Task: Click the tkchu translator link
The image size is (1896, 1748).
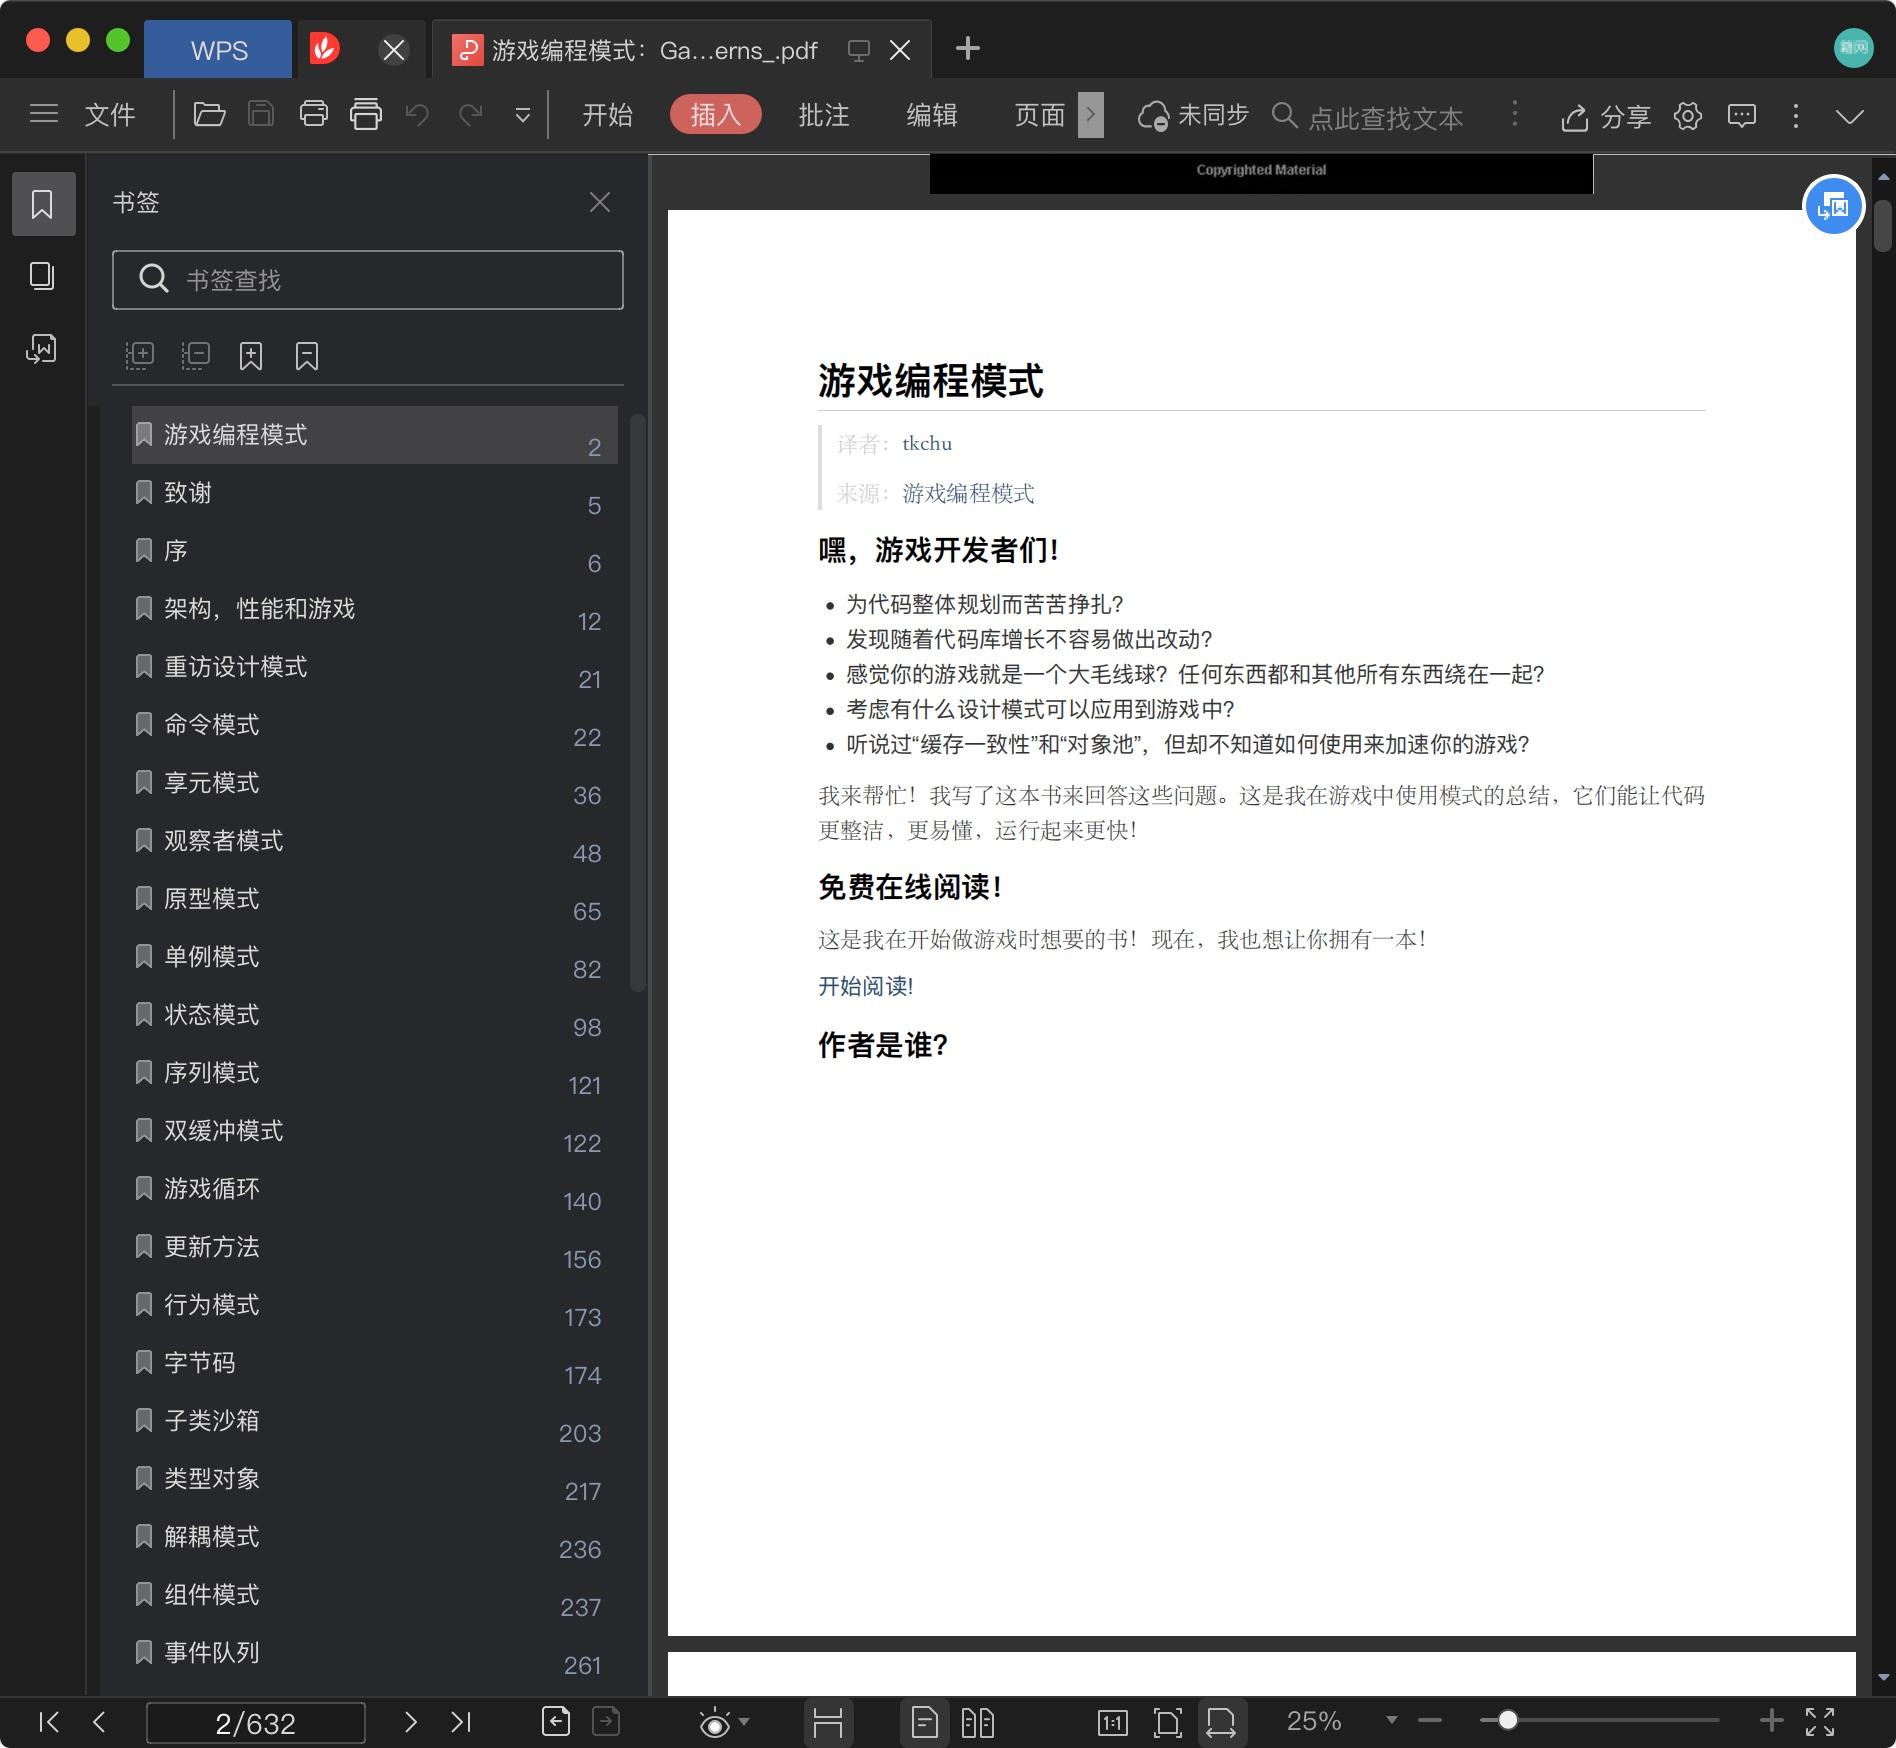Action: tap(927, 444)
